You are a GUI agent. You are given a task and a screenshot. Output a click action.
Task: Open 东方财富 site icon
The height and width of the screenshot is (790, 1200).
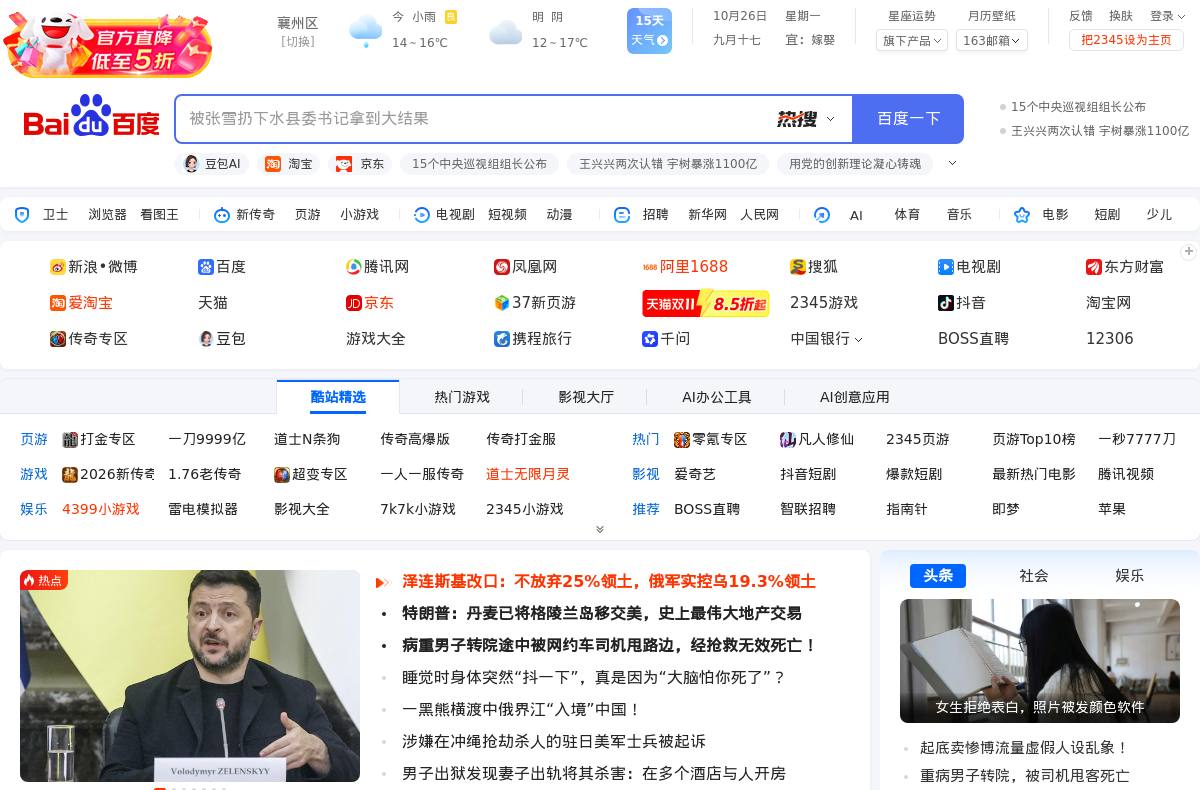click(1094, 267)
